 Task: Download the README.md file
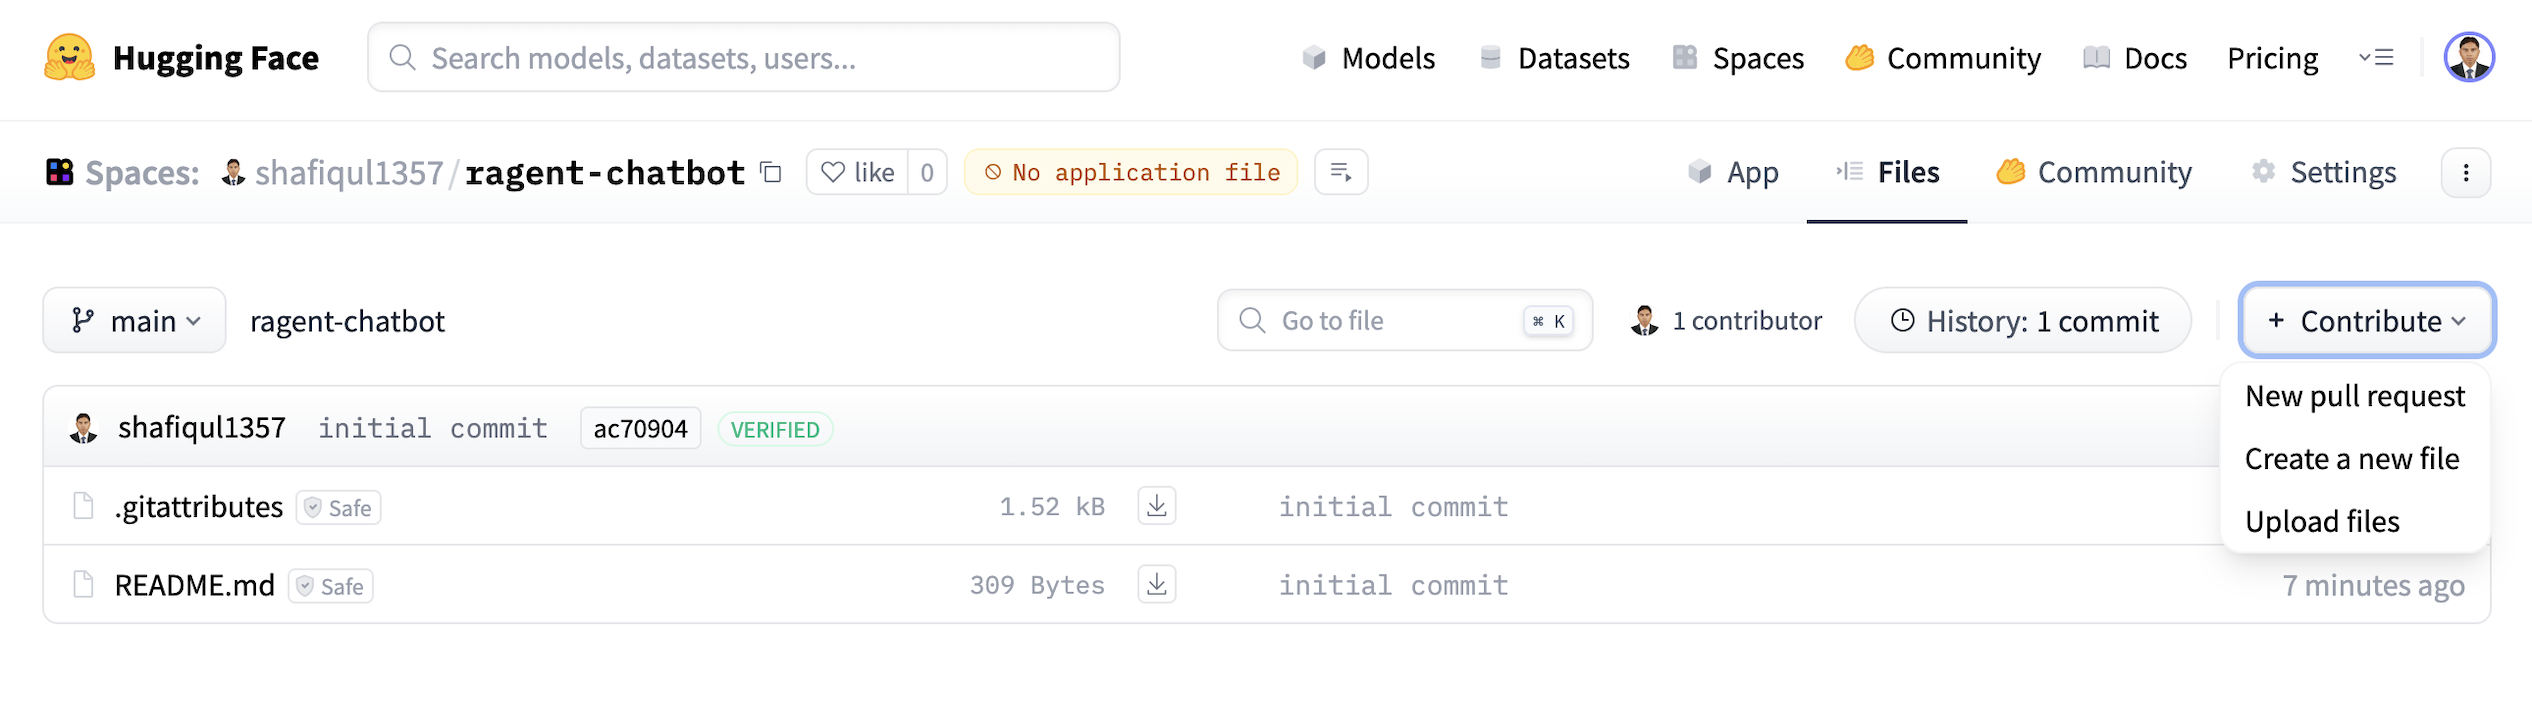pyautogui.click(x=1157, y=584)
